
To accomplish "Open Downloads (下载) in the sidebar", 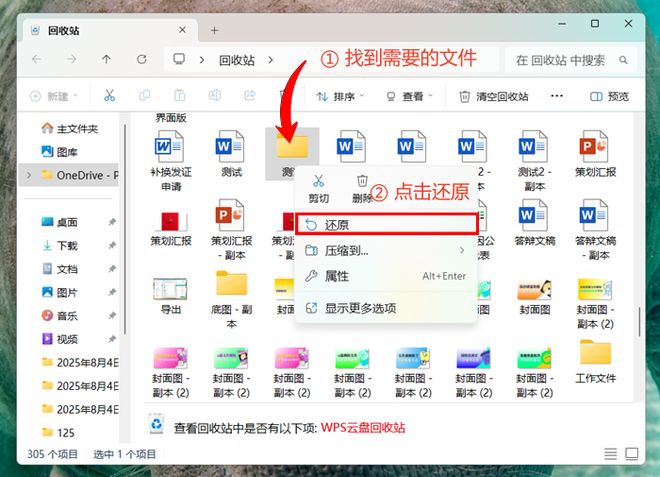I will [59, 245].
